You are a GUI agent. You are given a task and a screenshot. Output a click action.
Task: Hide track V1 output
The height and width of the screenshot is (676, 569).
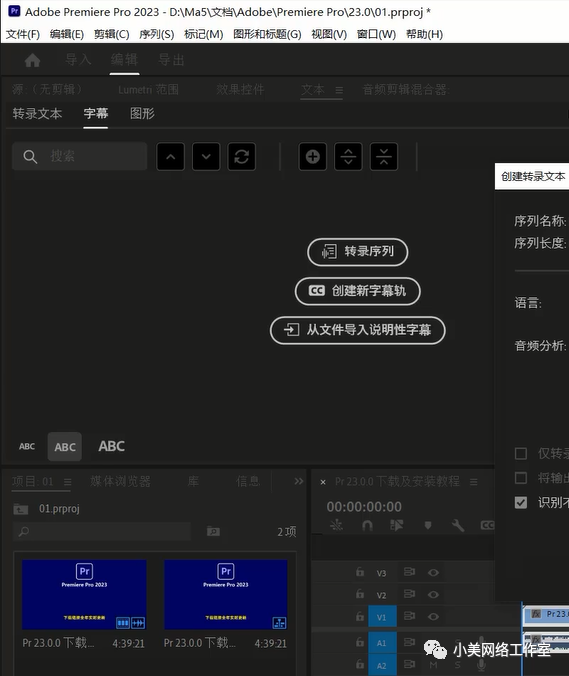[x=433, y=617]
